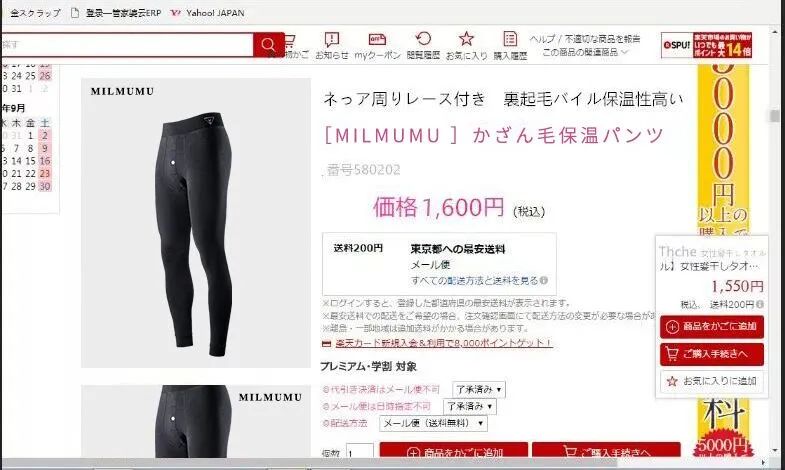785x470 pixels.
Task: Open the お知らせ notifications icon
Action: click(331, 46)
